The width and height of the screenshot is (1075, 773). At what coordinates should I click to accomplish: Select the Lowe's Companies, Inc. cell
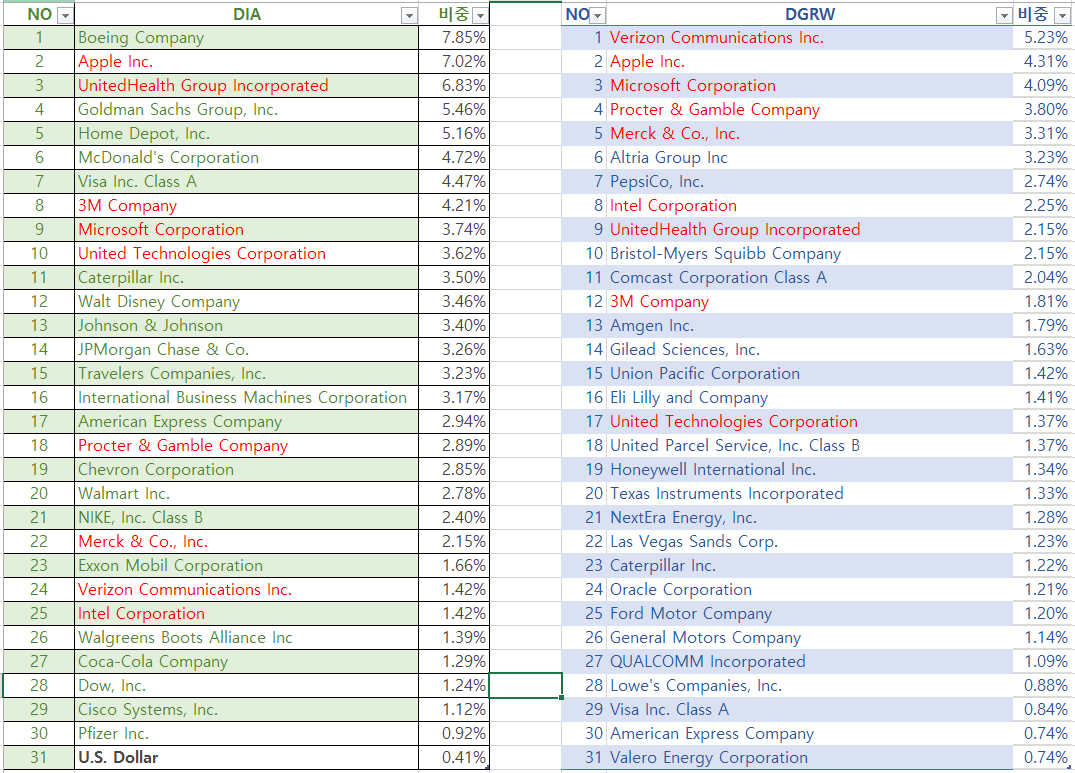pyautogui.click(x=810, y=685)
